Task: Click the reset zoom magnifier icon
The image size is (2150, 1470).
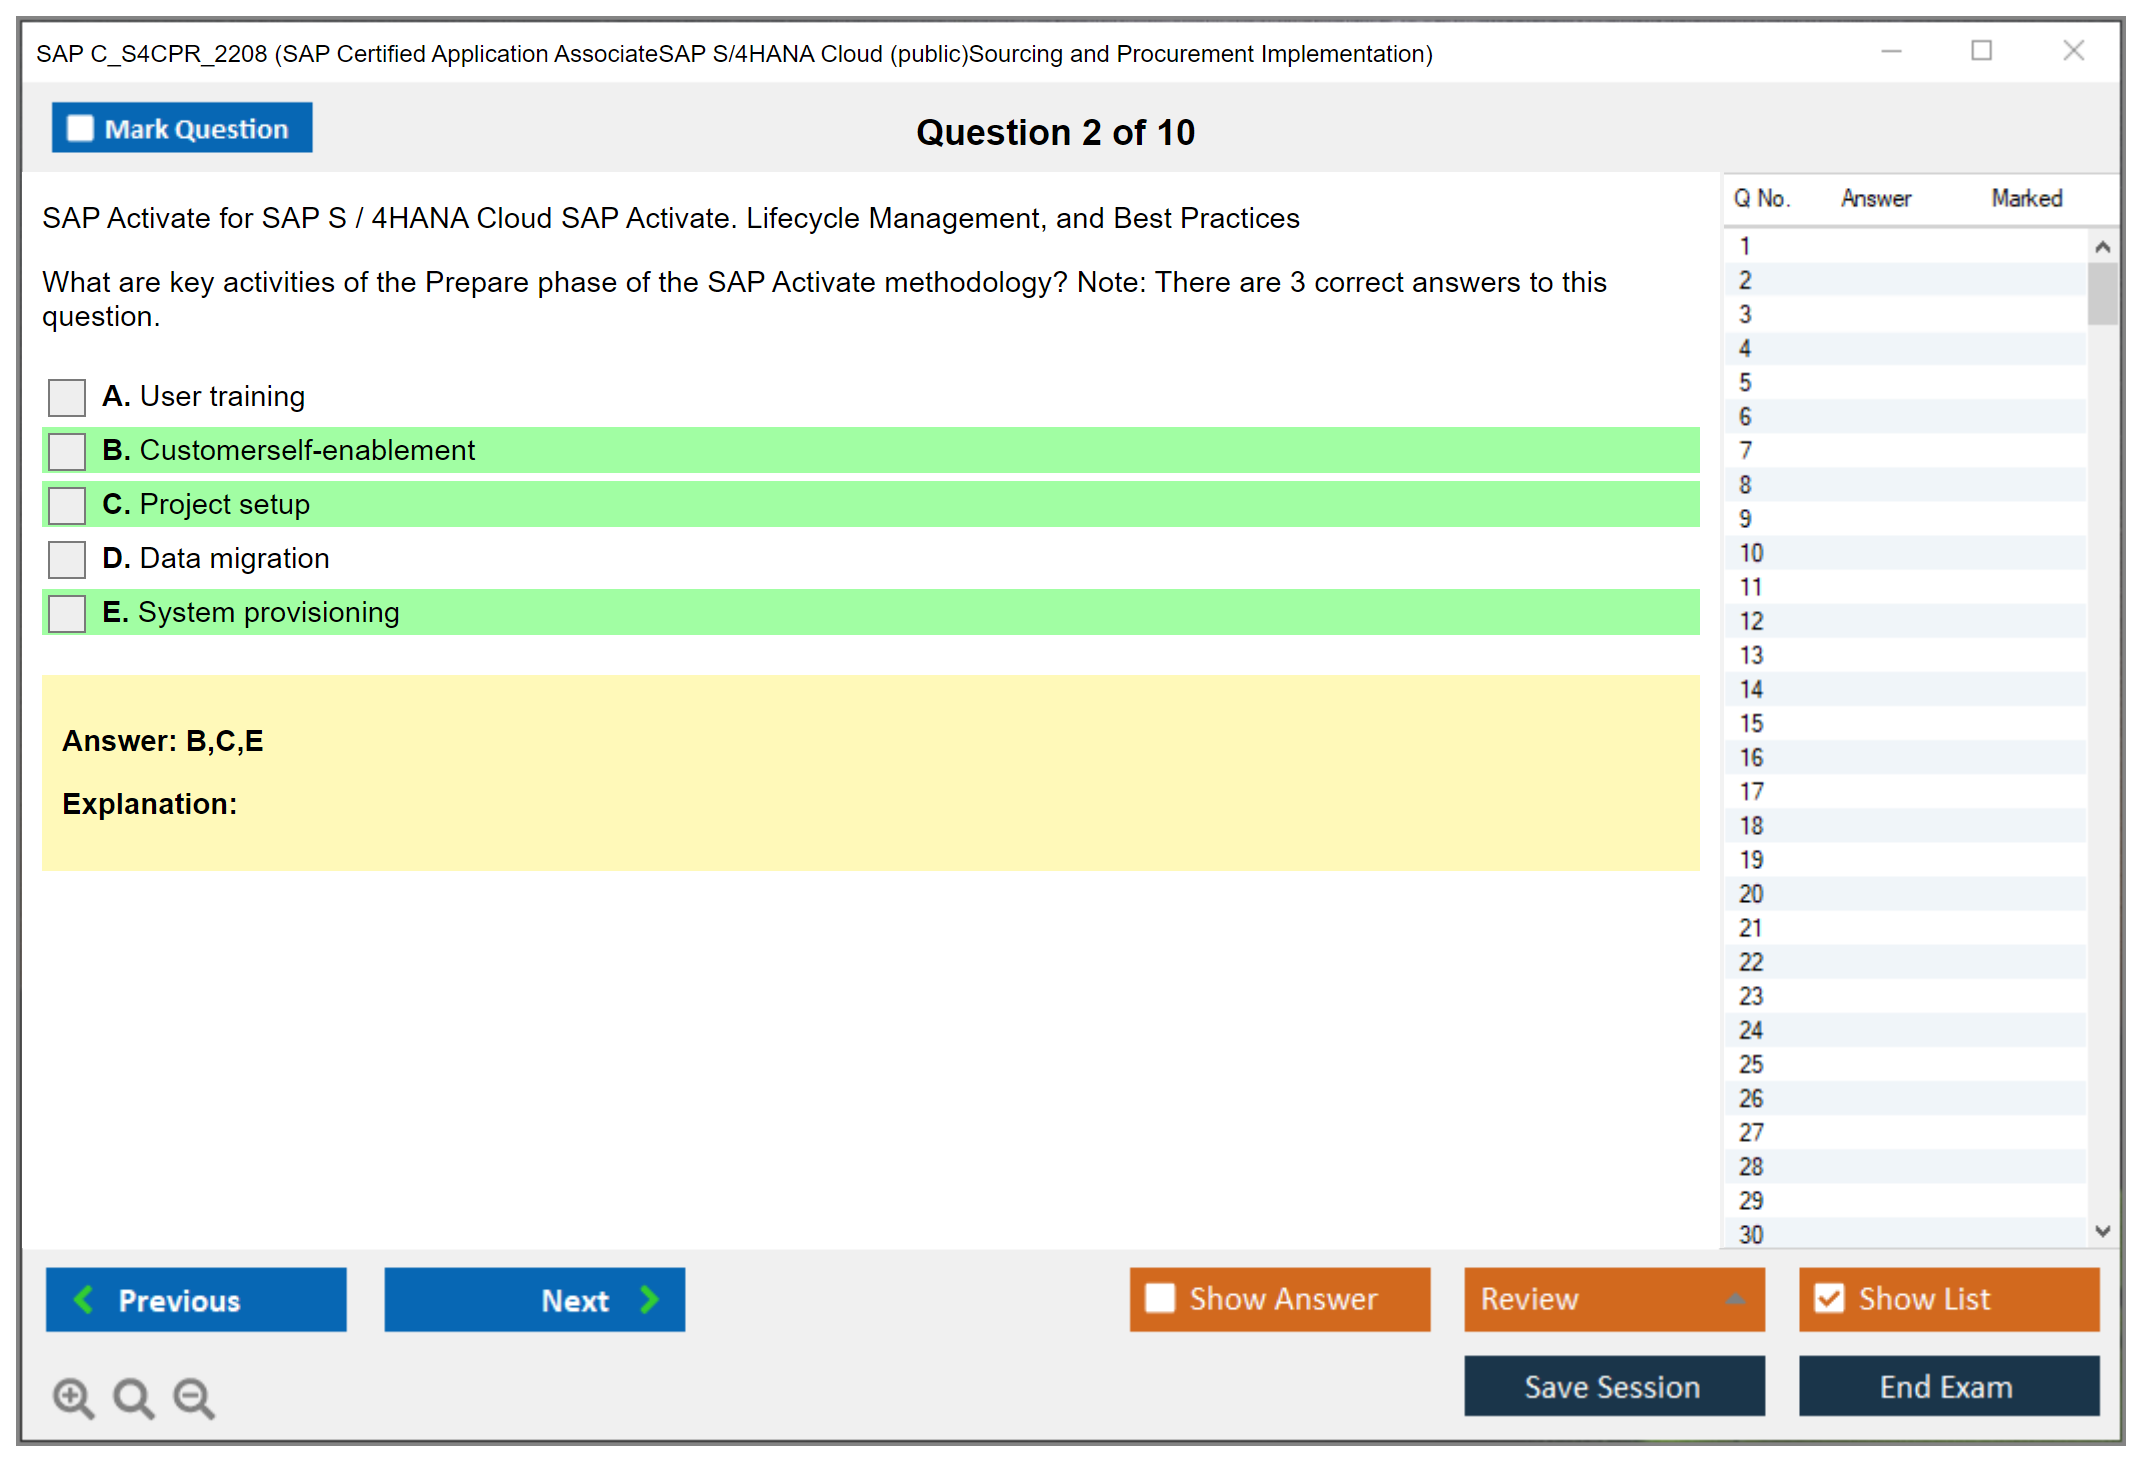Action: click(x=133, y=1397)
